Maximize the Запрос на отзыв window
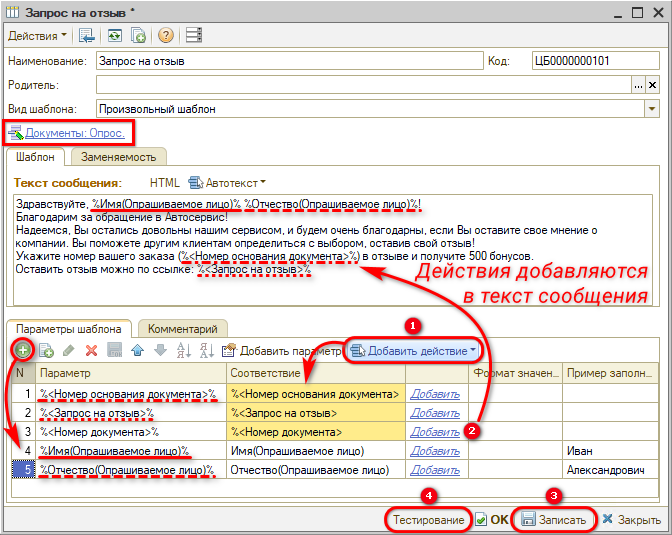This screenshot has height=535, width=672. coord(638,12)
